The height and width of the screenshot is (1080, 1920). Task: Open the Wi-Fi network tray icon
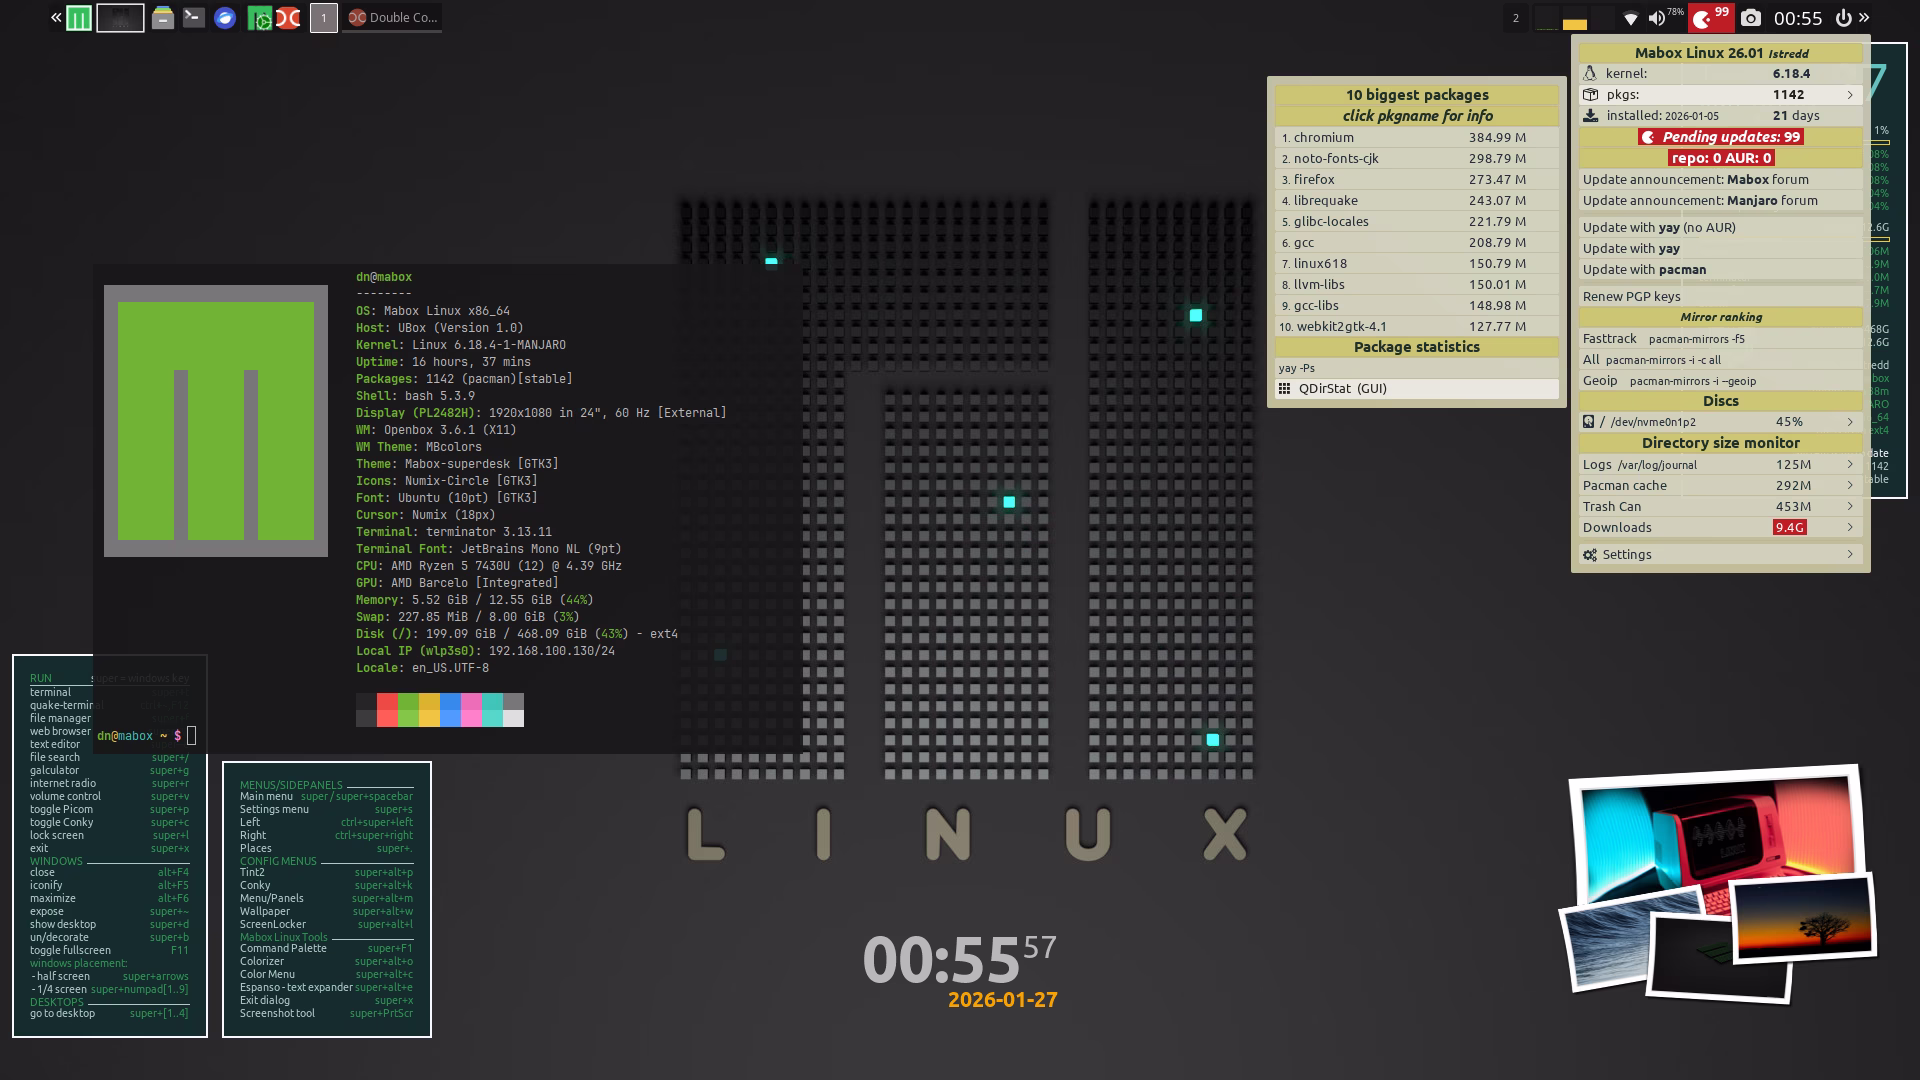pyautogui.click(x=1630, y=18)
